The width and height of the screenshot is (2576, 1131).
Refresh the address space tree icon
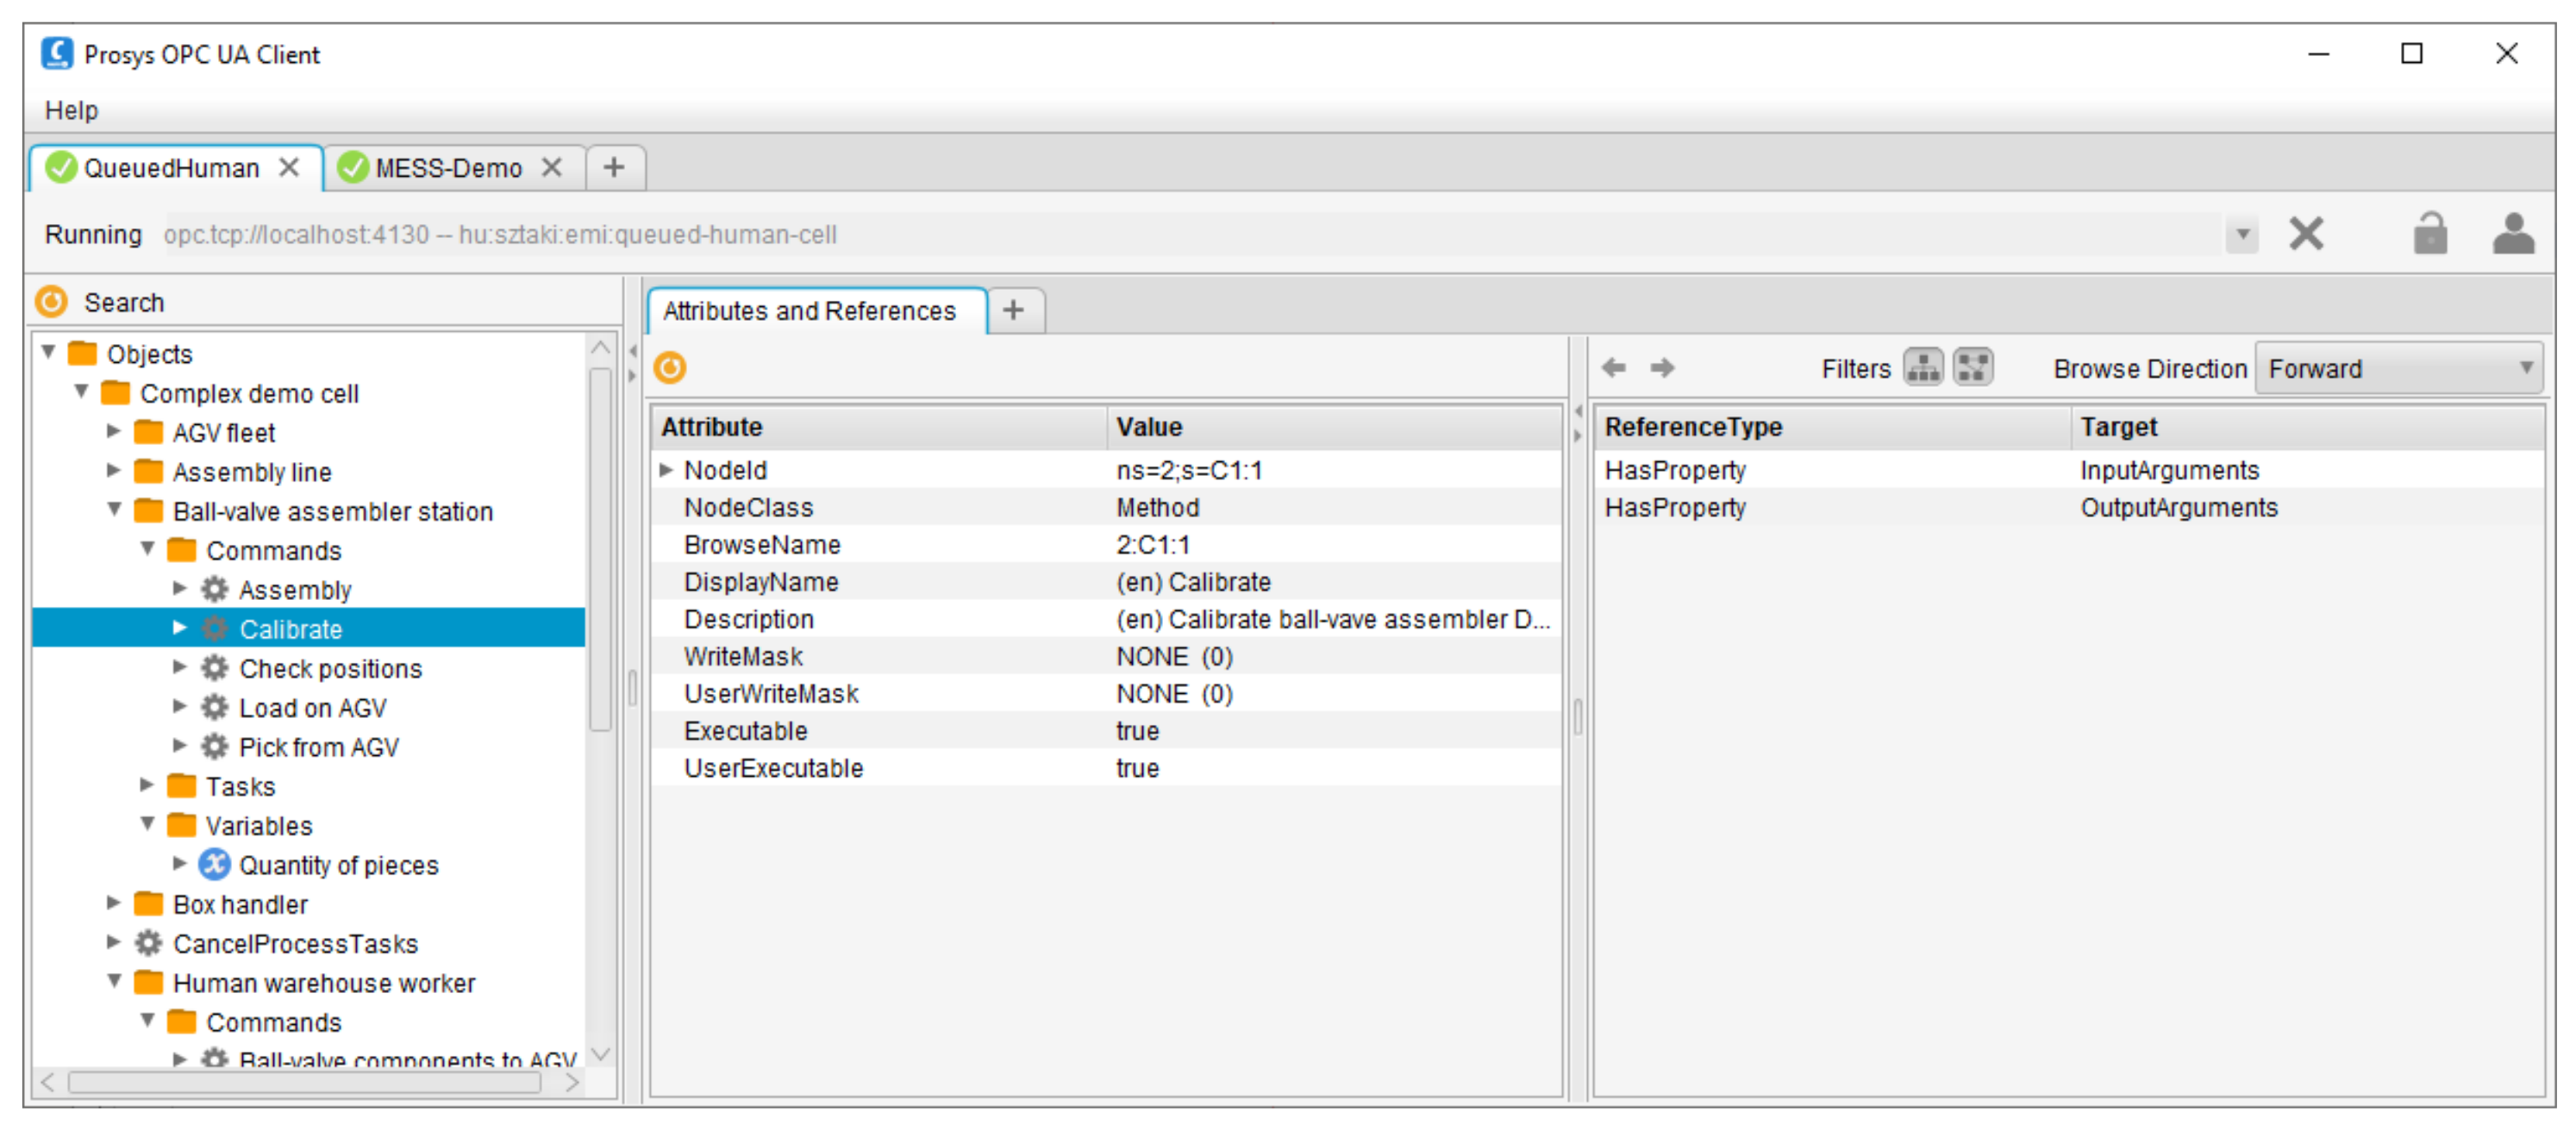(51, 302)
